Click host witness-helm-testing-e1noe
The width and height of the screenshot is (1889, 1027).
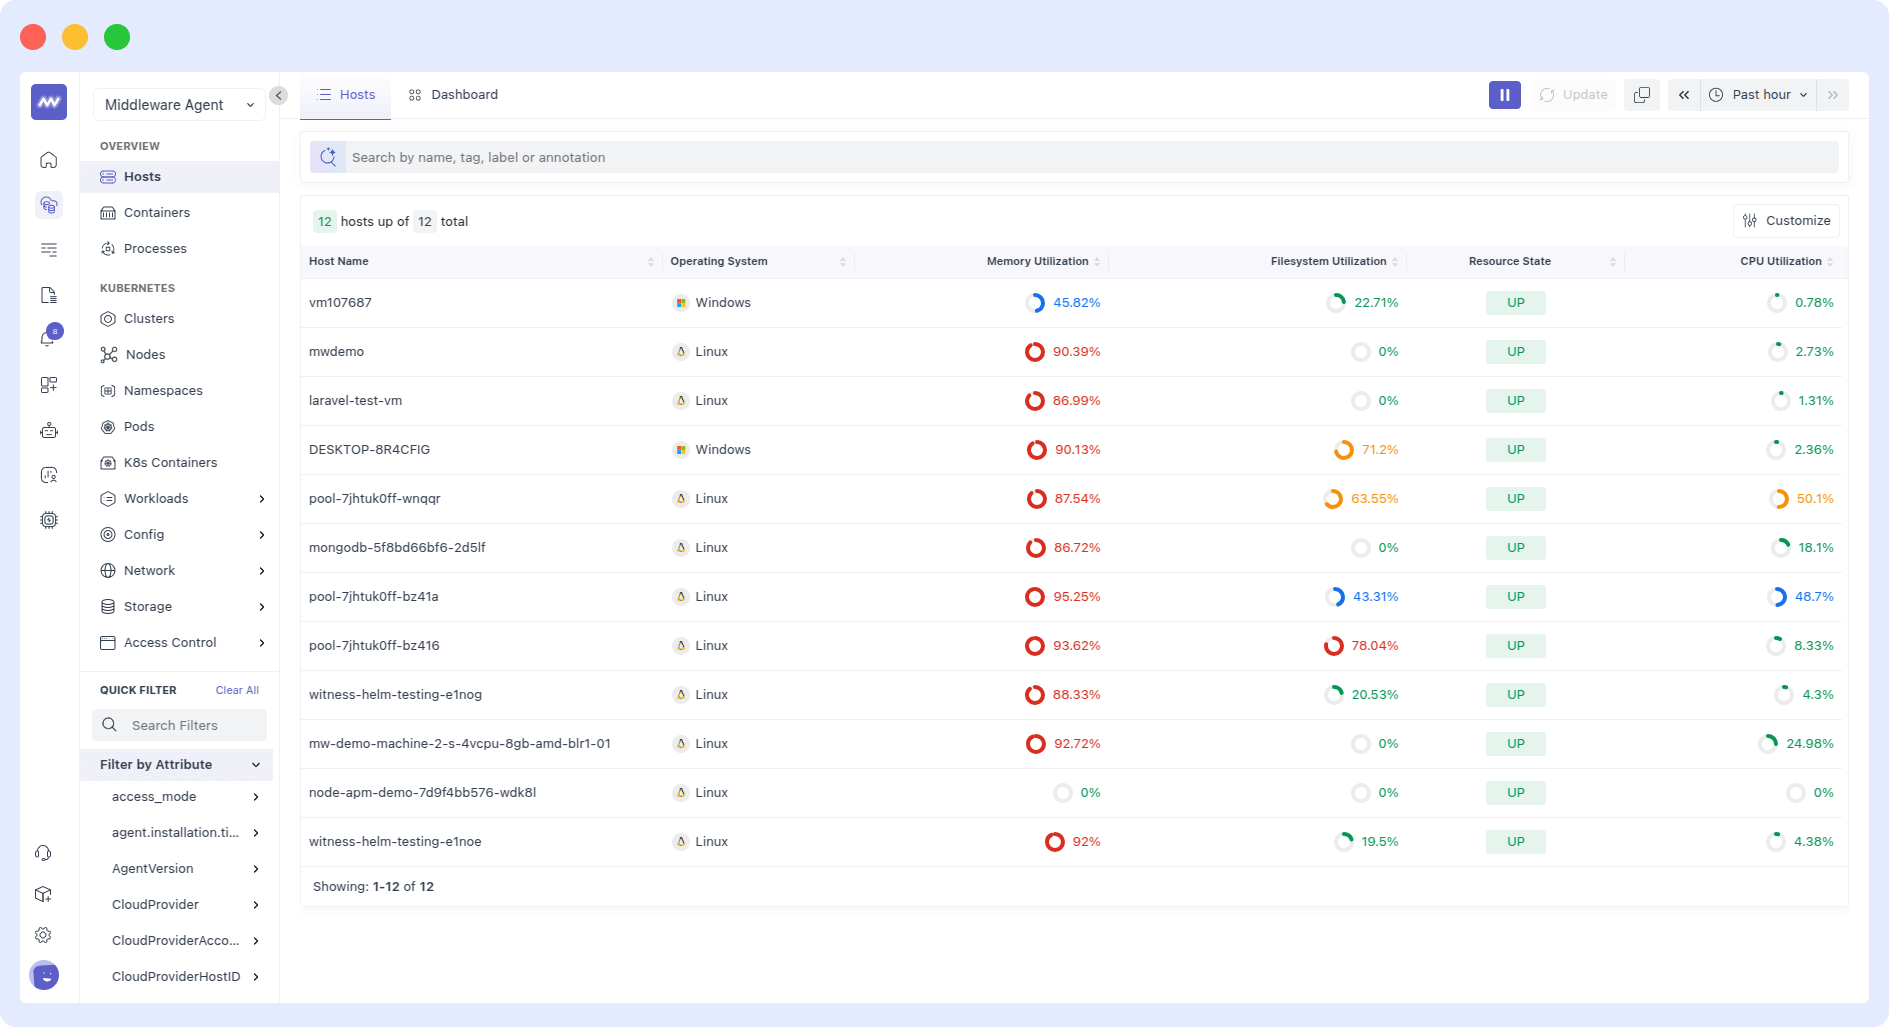[x=395, y=842]
